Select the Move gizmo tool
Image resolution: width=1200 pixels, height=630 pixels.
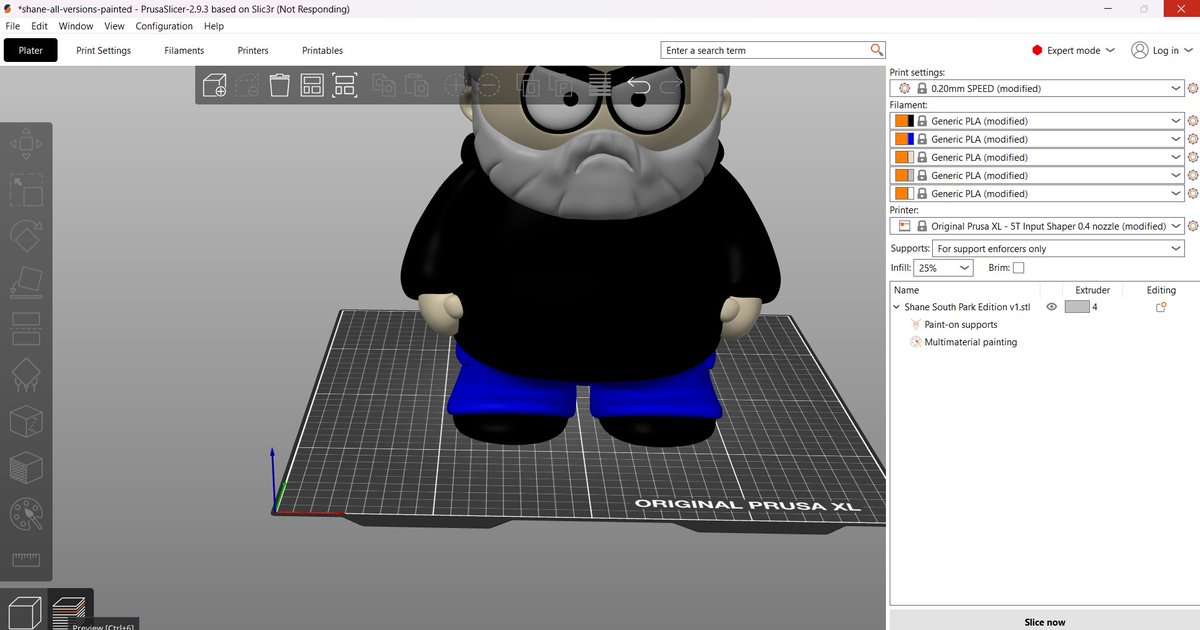[x=26, y=144]
